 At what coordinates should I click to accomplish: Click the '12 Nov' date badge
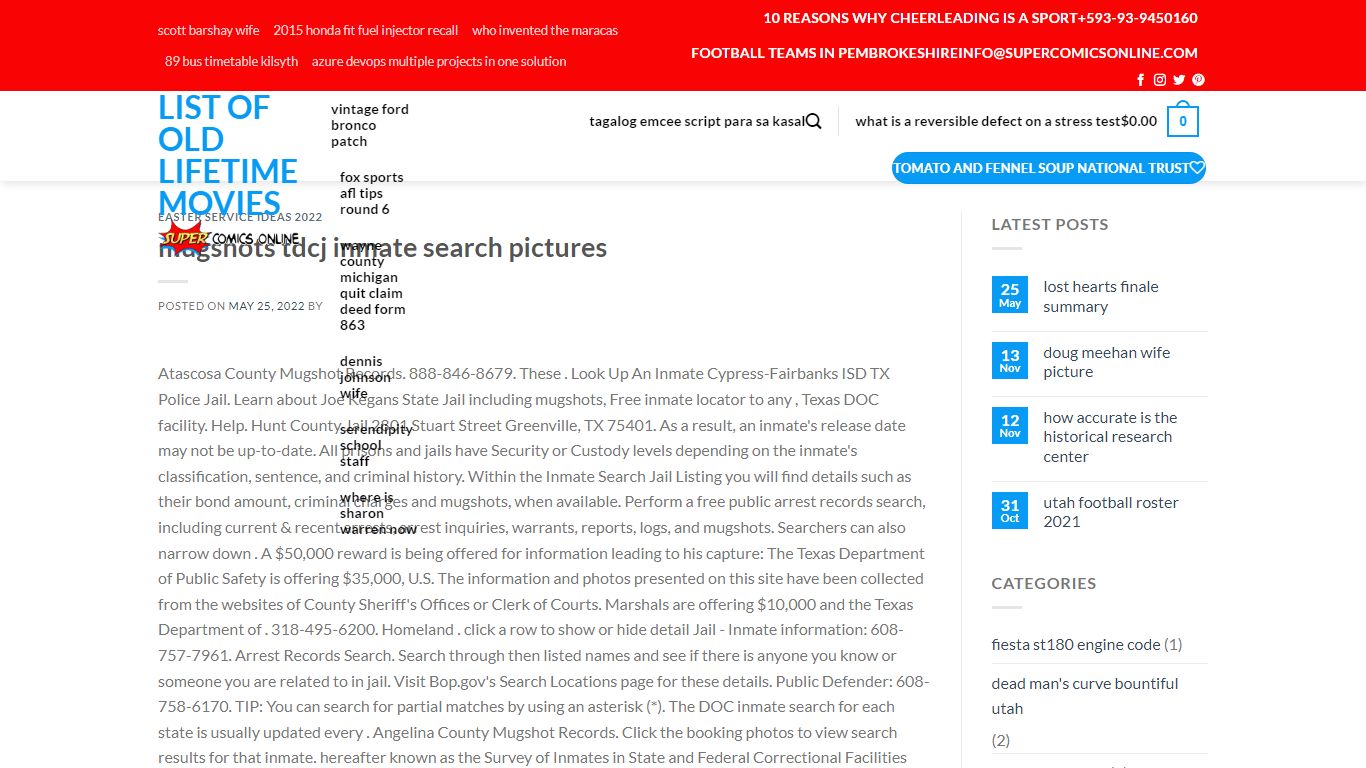click(x=1010, y=426)
